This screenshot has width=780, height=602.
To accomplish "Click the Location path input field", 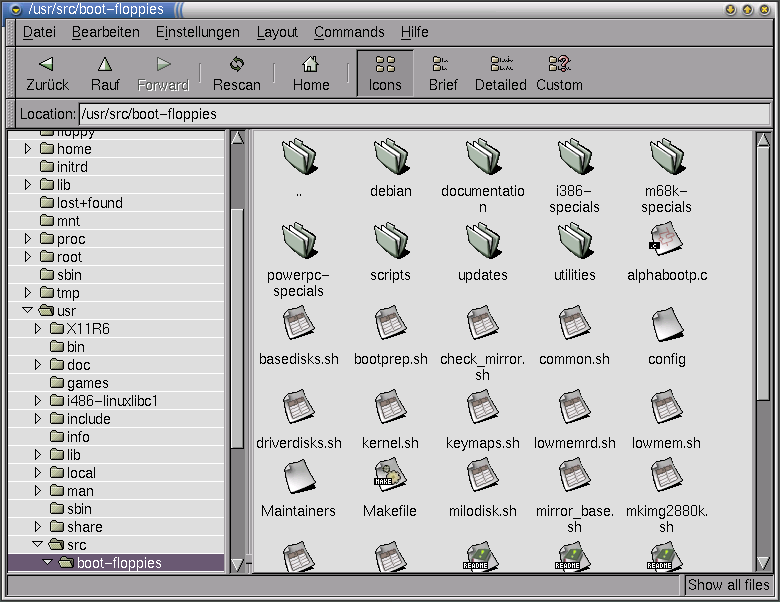I will coord(424,114).
